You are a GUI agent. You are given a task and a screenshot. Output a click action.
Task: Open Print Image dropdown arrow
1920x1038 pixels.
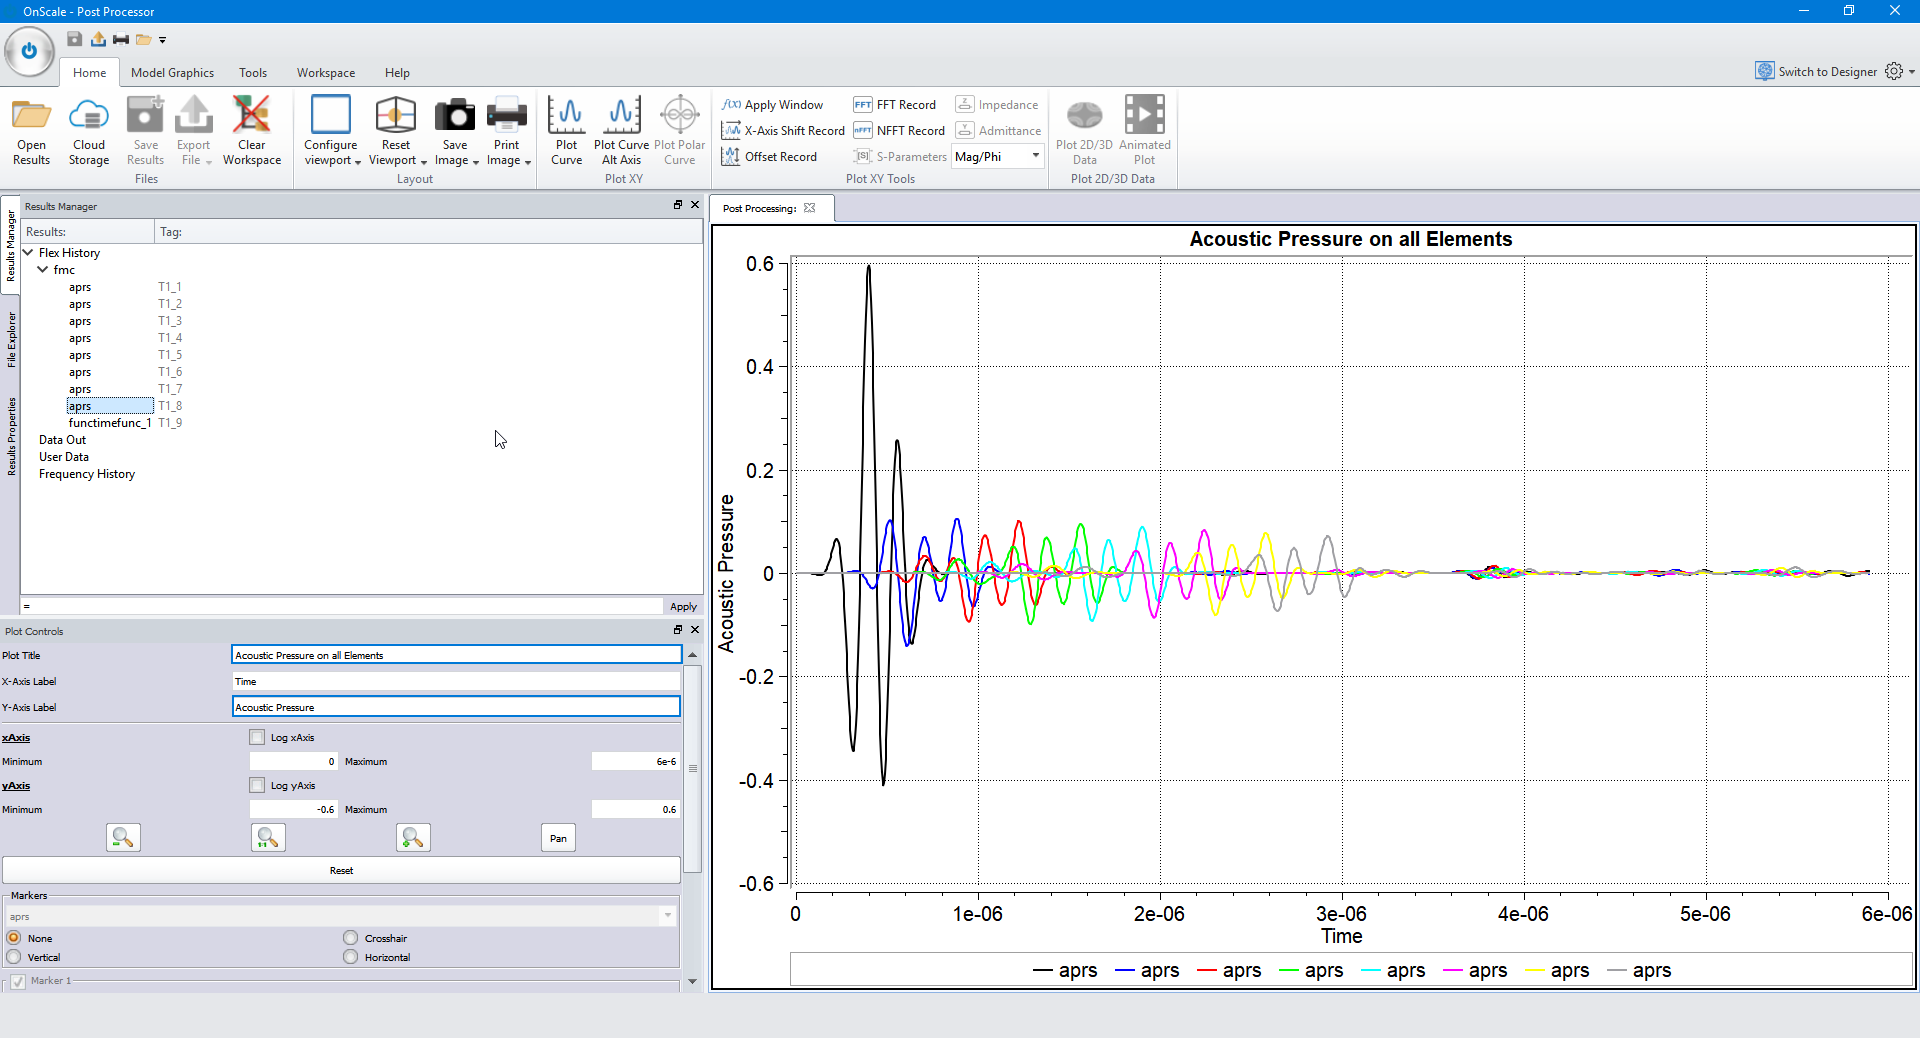[528, 162]
